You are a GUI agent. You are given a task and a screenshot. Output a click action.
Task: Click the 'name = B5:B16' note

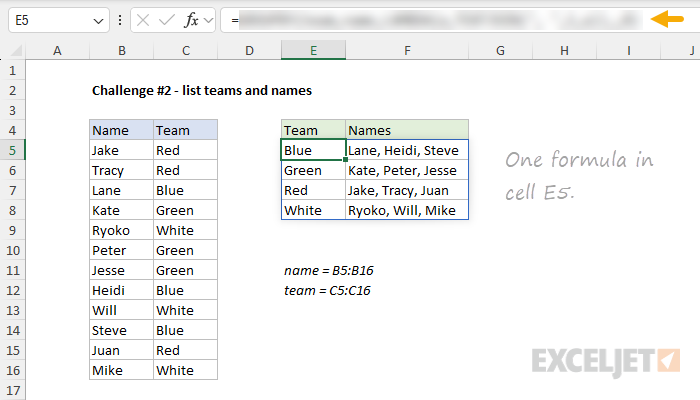pos(329,271)
